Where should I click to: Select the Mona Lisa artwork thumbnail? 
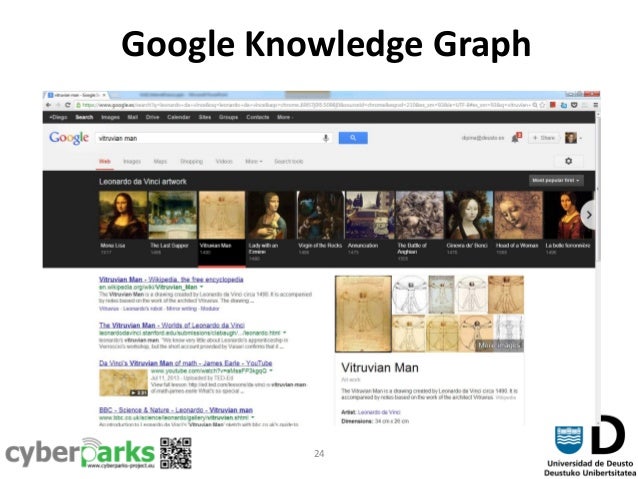(123, 215)
